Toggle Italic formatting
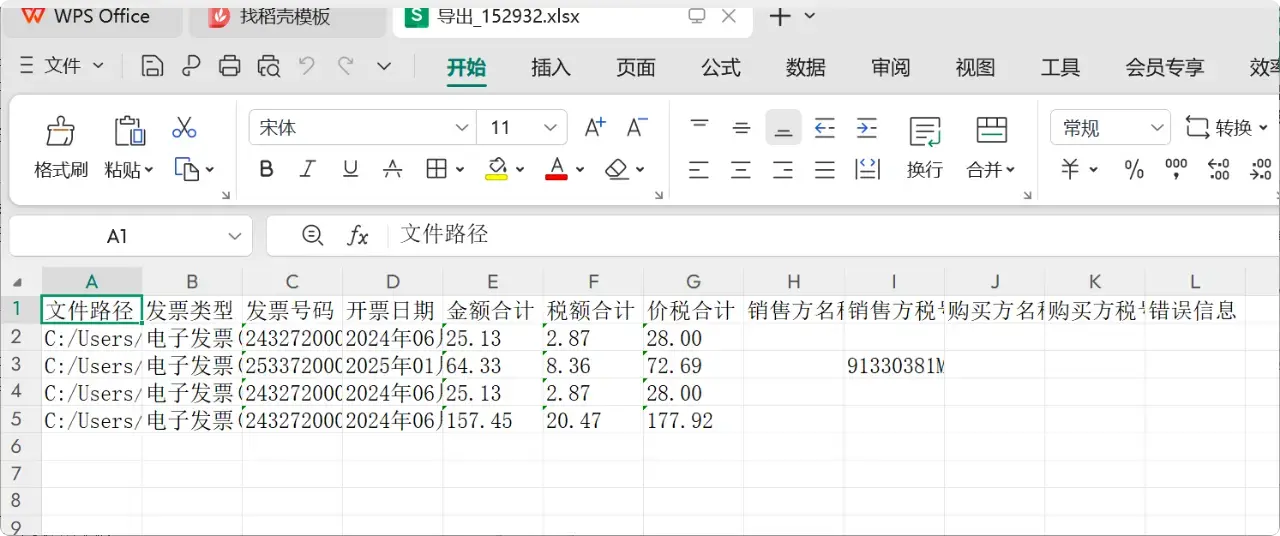This screenshot has height=536, width=1280. point(308,169)
